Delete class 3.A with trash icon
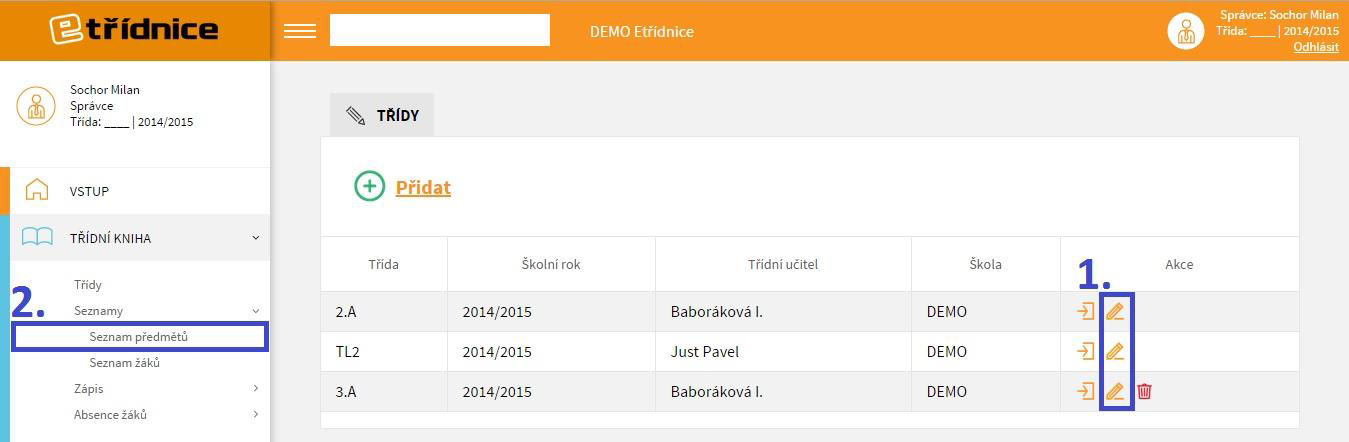The width and height of the screenshot is (1349, 442). 1145,391
